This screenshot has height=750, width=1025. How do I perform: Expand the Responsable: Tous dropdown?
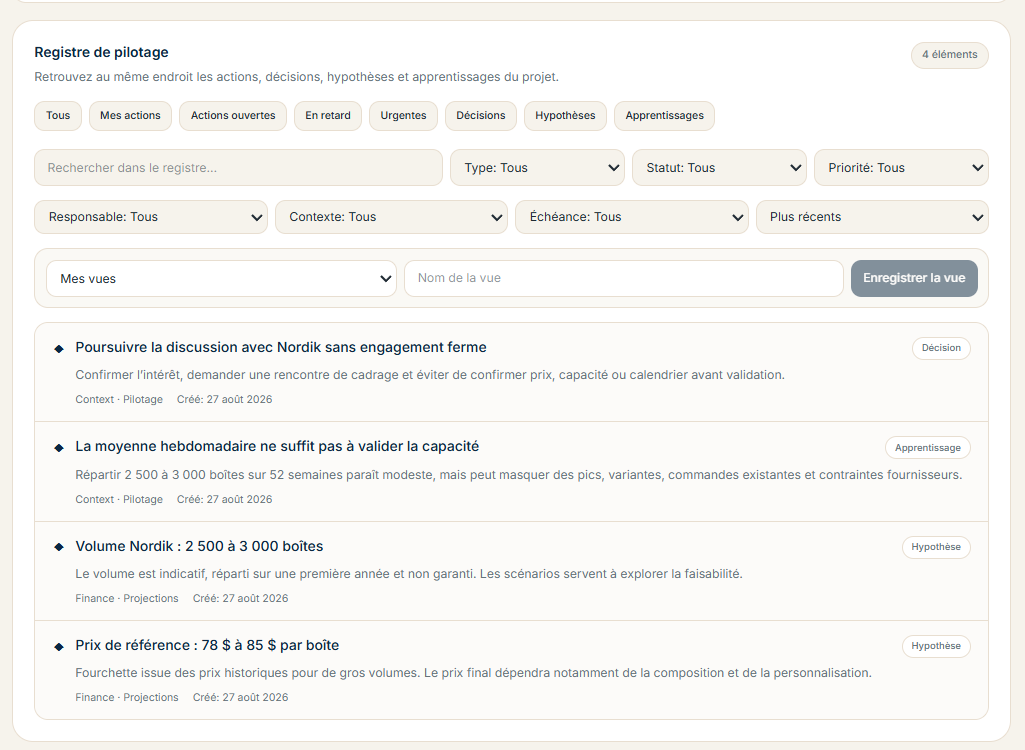(x=151, y=217)
